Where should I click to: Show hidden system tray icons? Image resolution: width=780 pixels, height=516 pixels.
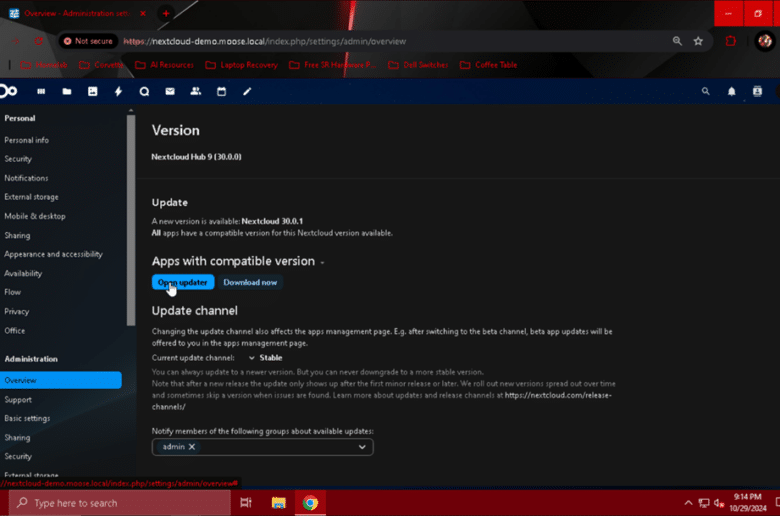(688, 503)
